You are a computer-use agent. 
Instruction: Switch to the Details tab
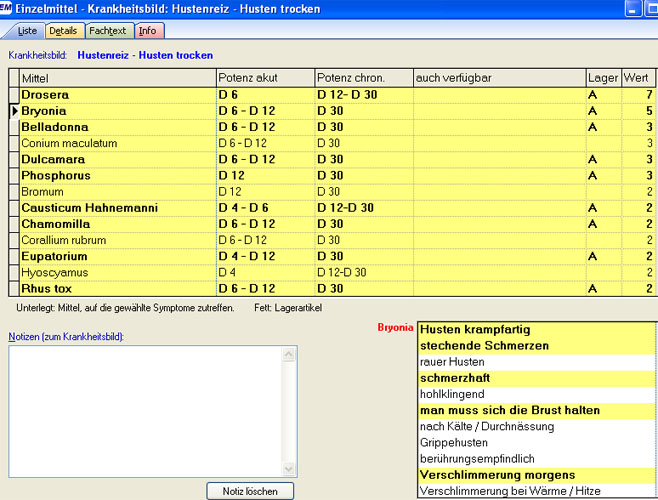click(x=63, y=31)
